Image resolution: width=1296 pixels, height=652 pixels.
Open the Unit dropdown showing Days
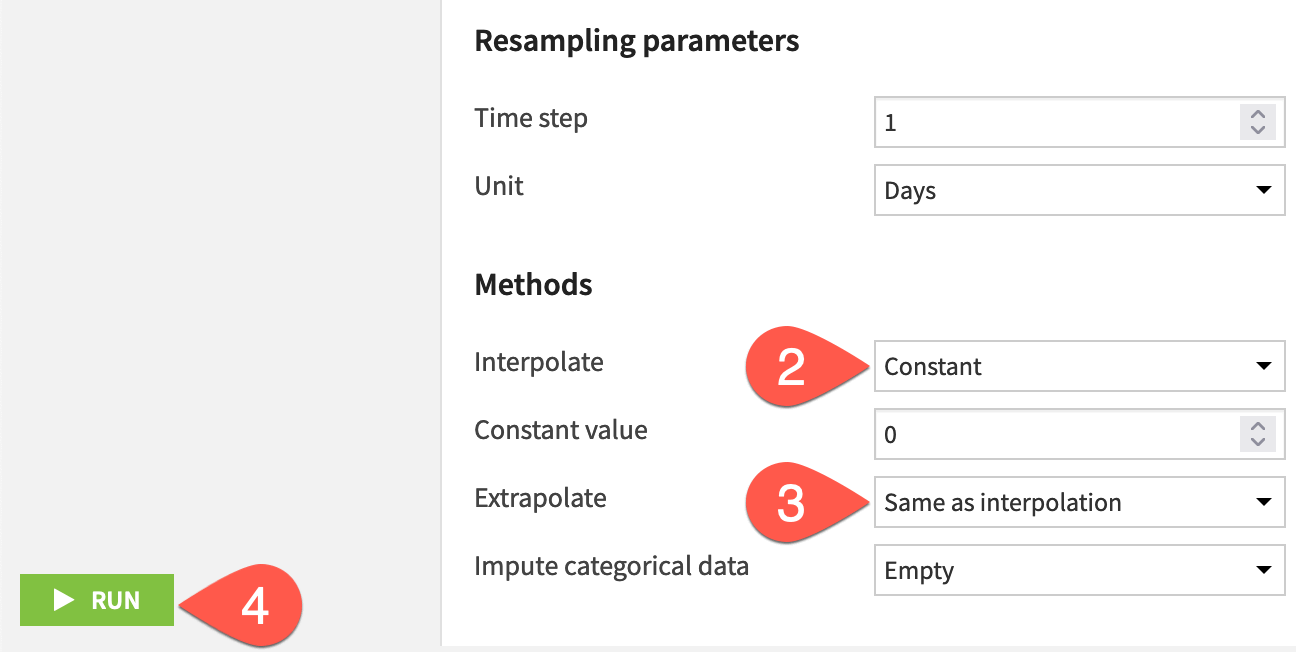(1080, 190)
